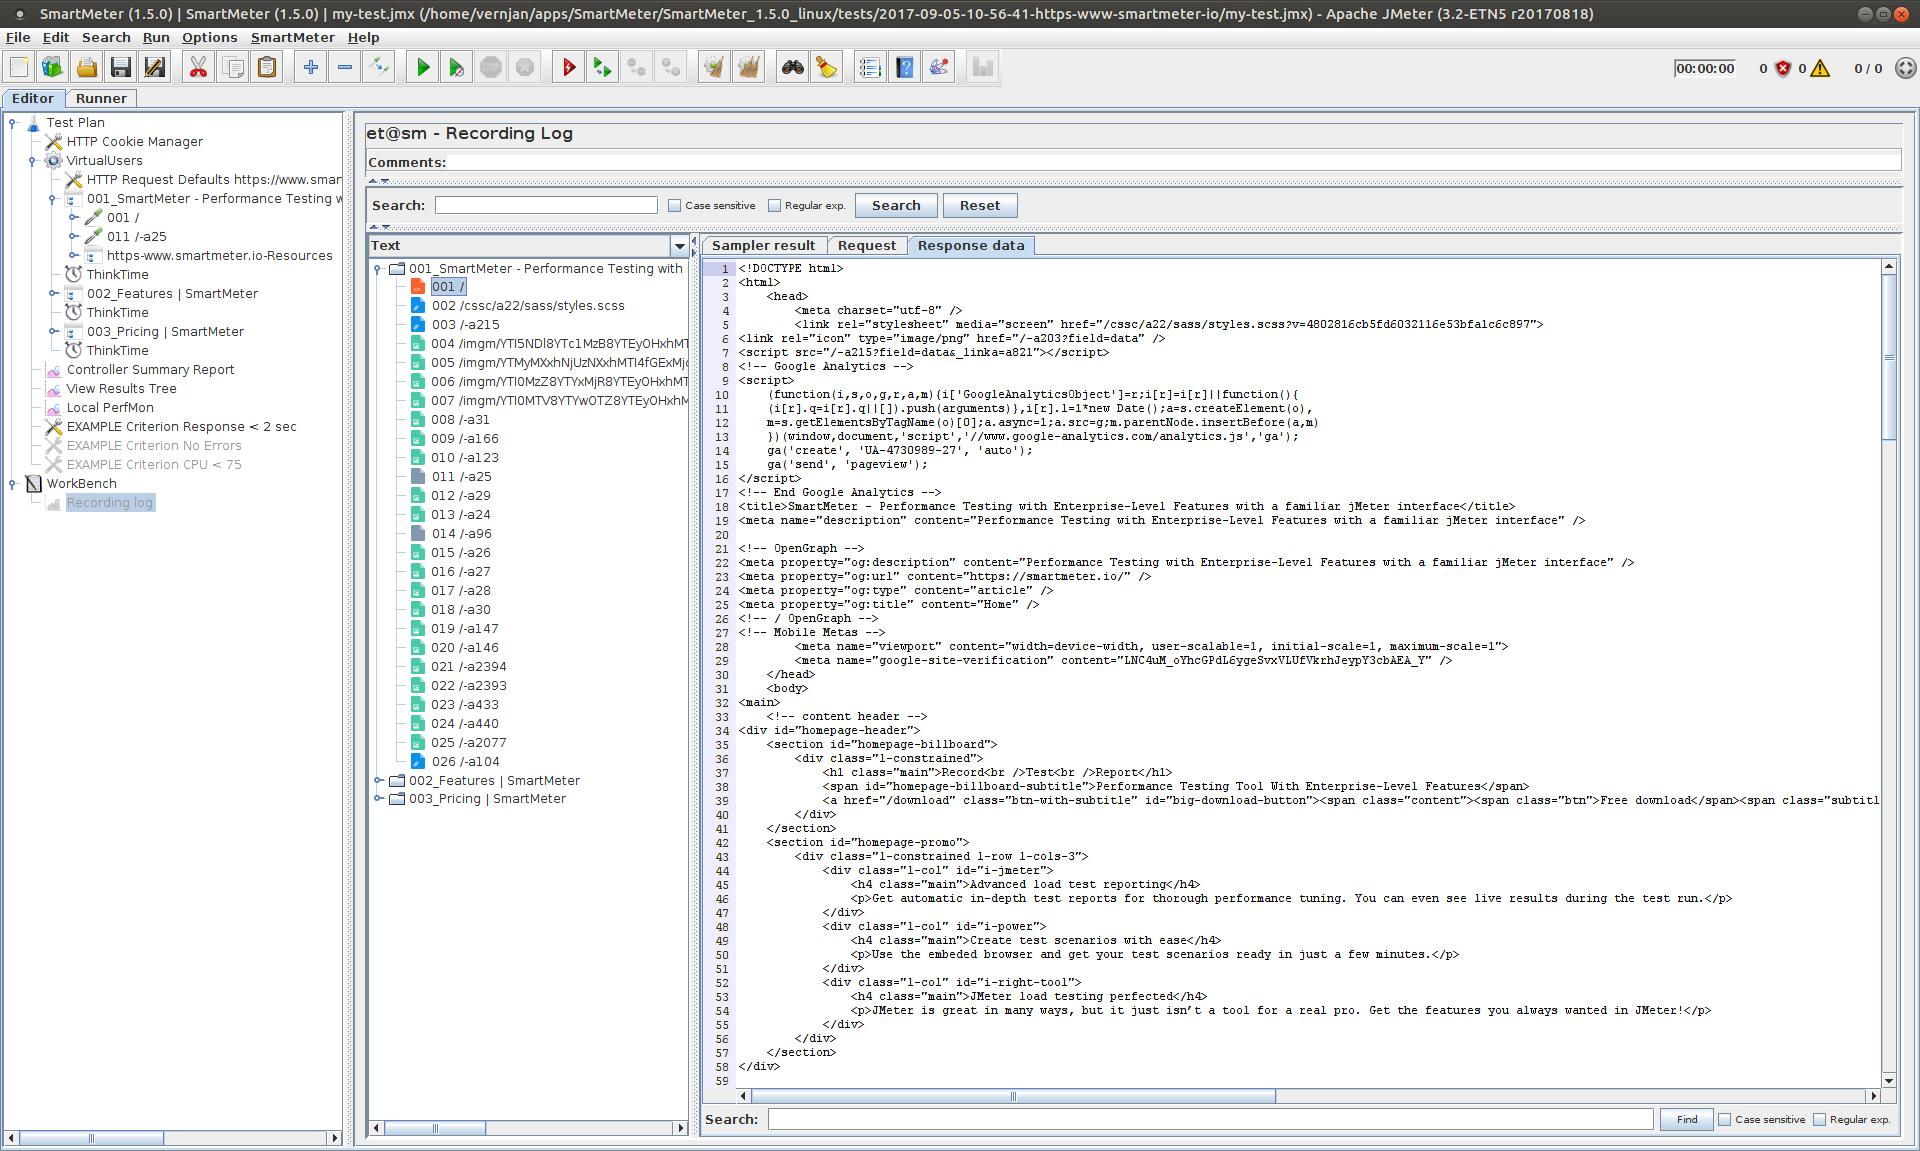
Task: Click the top Search input field
Action: (x=546, y=206)
